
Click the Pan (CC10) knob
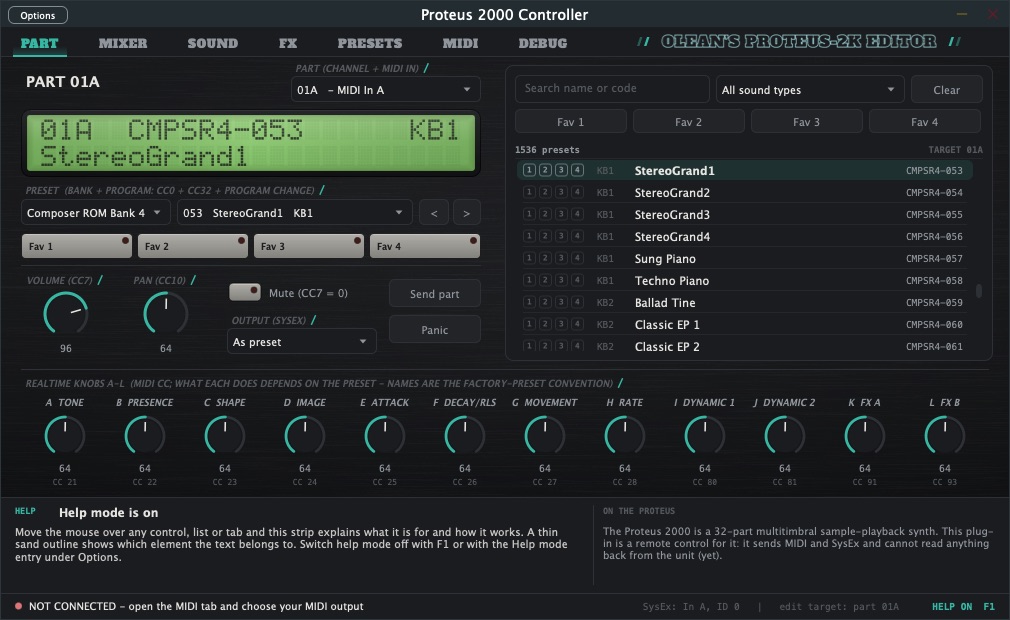pyautogui.click(x=166, y=314)
